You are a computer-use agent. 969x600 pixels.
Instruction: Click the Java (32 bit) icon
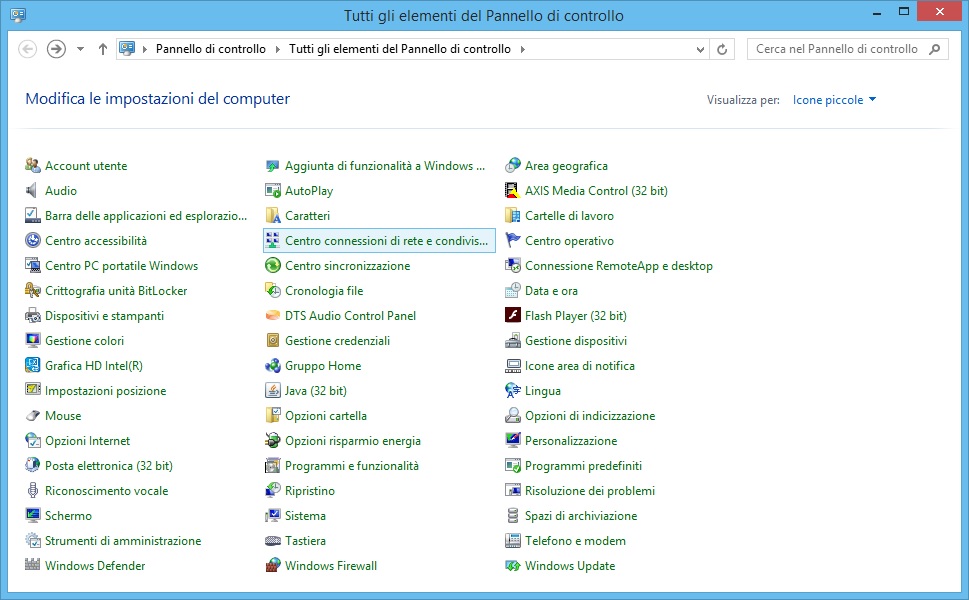[273, 391]
